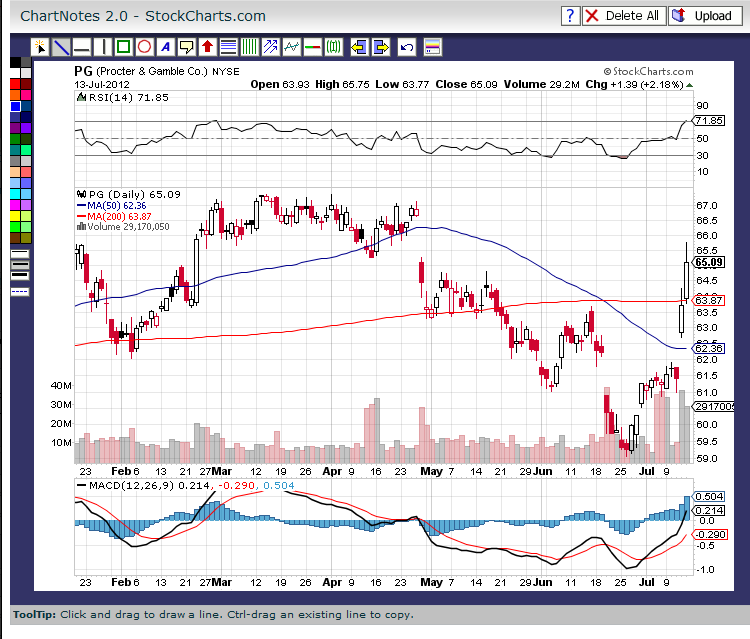Choose the thick line width
750x639 pixels.
[x=20, y=276]
